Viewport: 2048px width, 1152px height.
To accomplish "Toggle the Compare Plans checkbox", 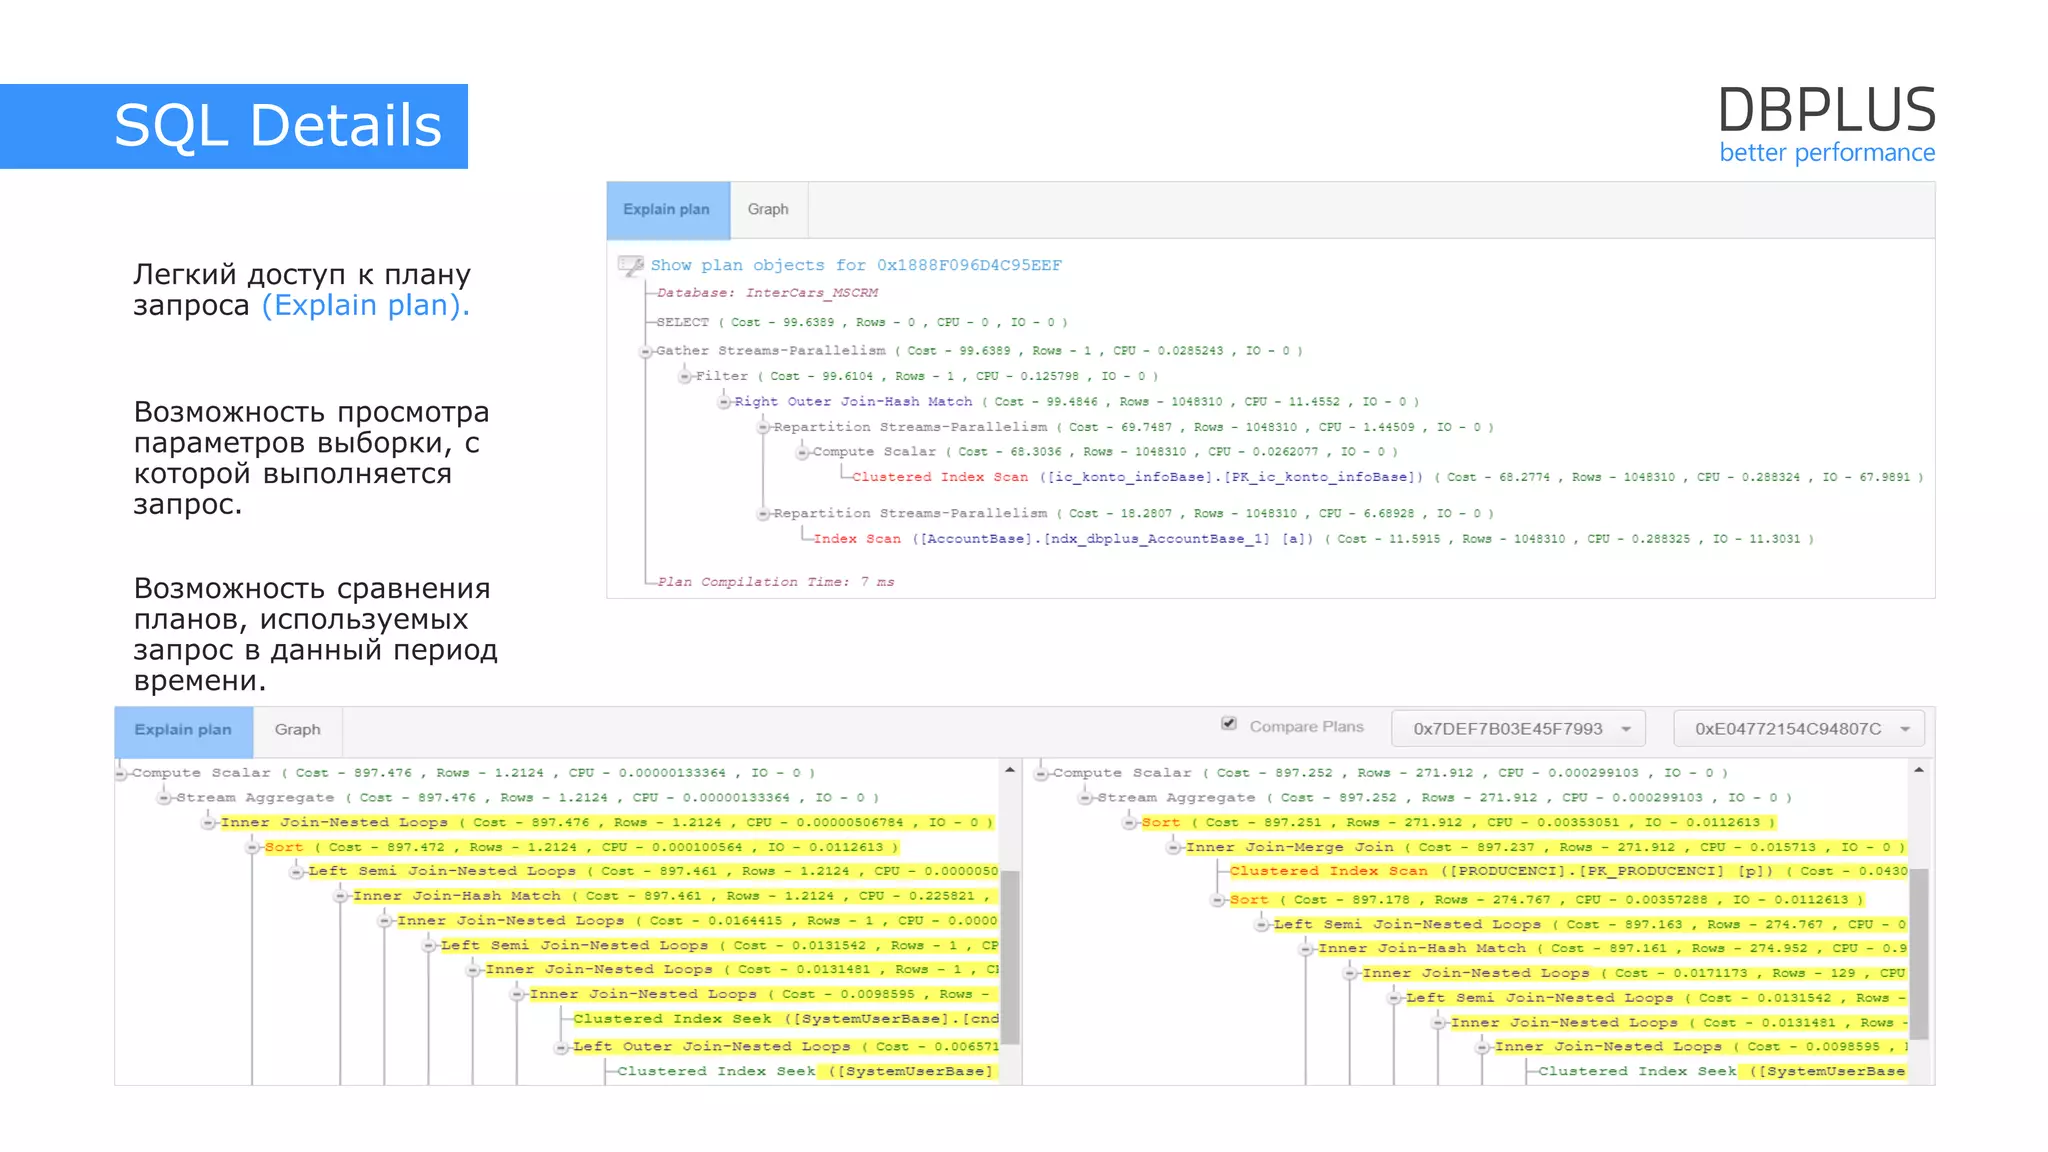I will (x=1229, y=723).
